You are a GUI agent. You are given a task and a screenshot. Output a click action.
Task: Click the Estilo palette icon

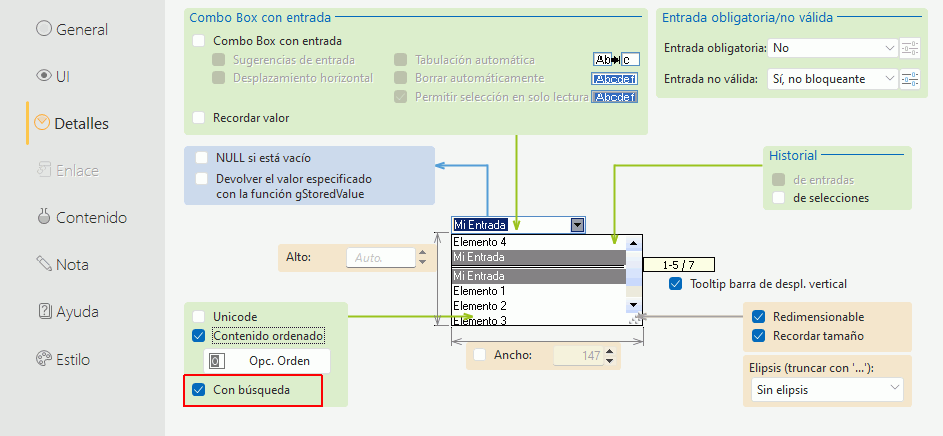click(45, 359)
